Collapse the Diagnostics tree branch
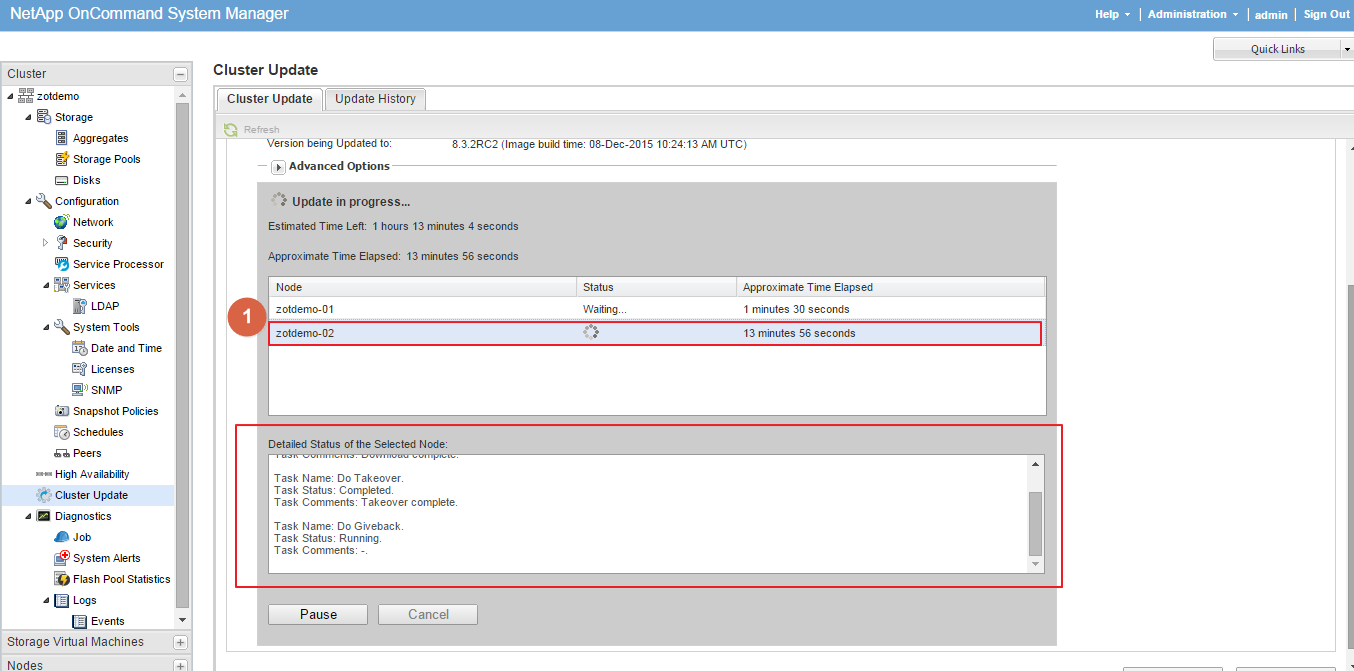This screenshot has height=671, width=1354. (x=29, y=516)
